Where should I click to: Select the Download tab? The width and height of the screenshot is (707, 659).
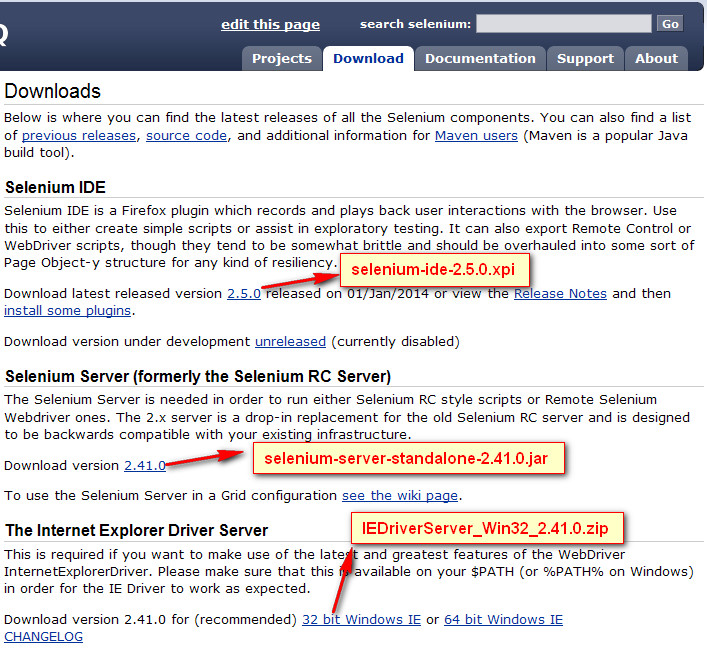pos(368,59)
